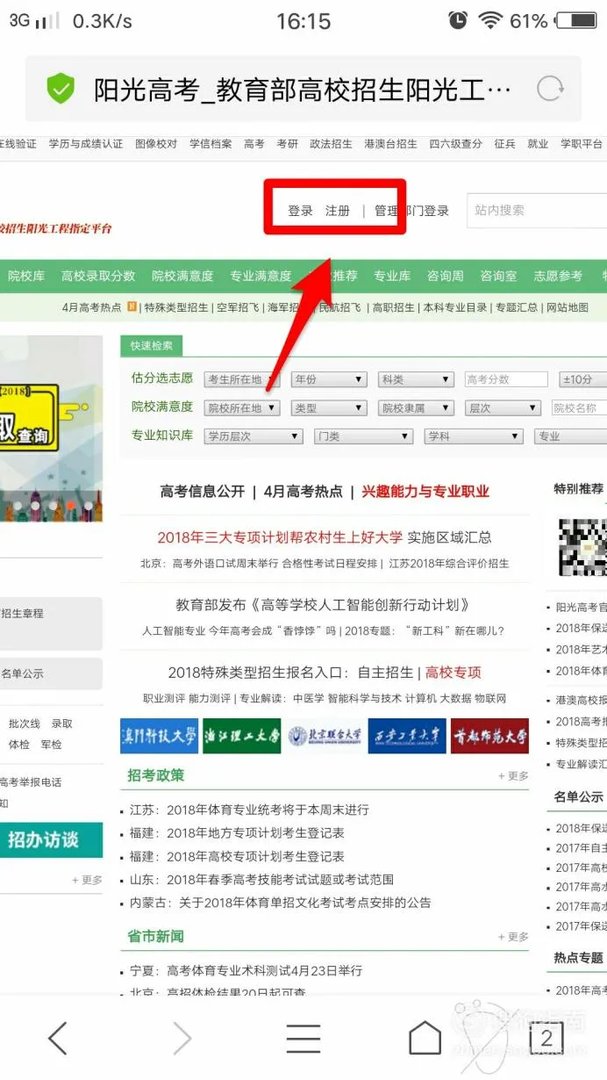Open 学历层次 dropdown
The width and height of the screenshot is (607, 1080).
pos(254,437)
